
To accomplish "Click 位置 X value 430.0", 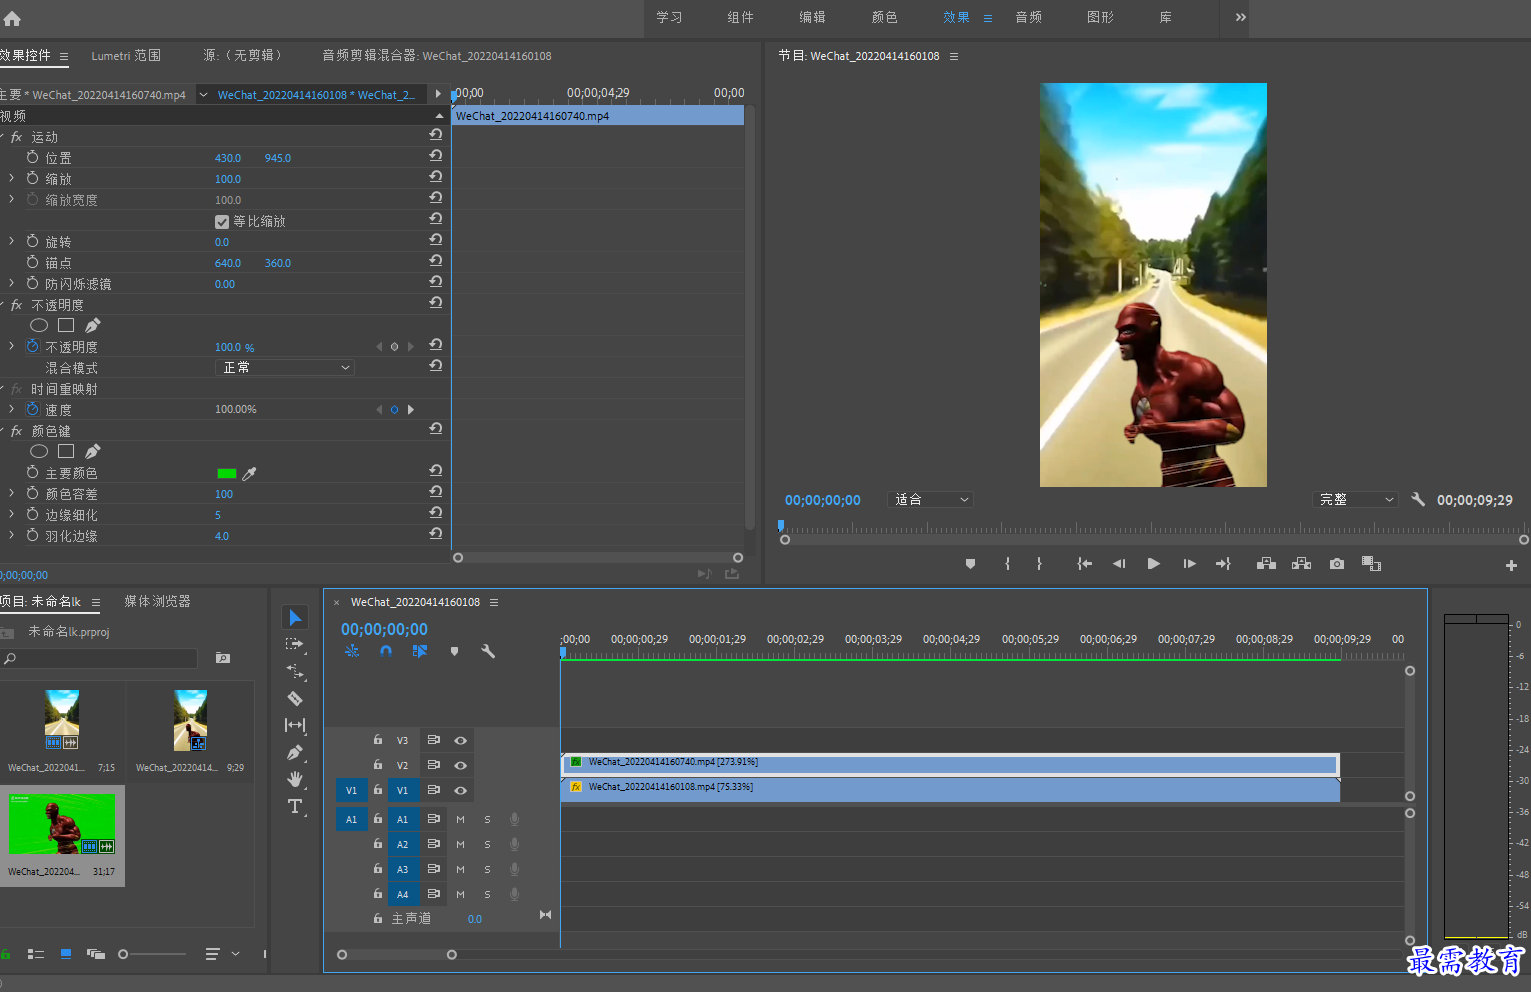I will click(x=228, y=158).
